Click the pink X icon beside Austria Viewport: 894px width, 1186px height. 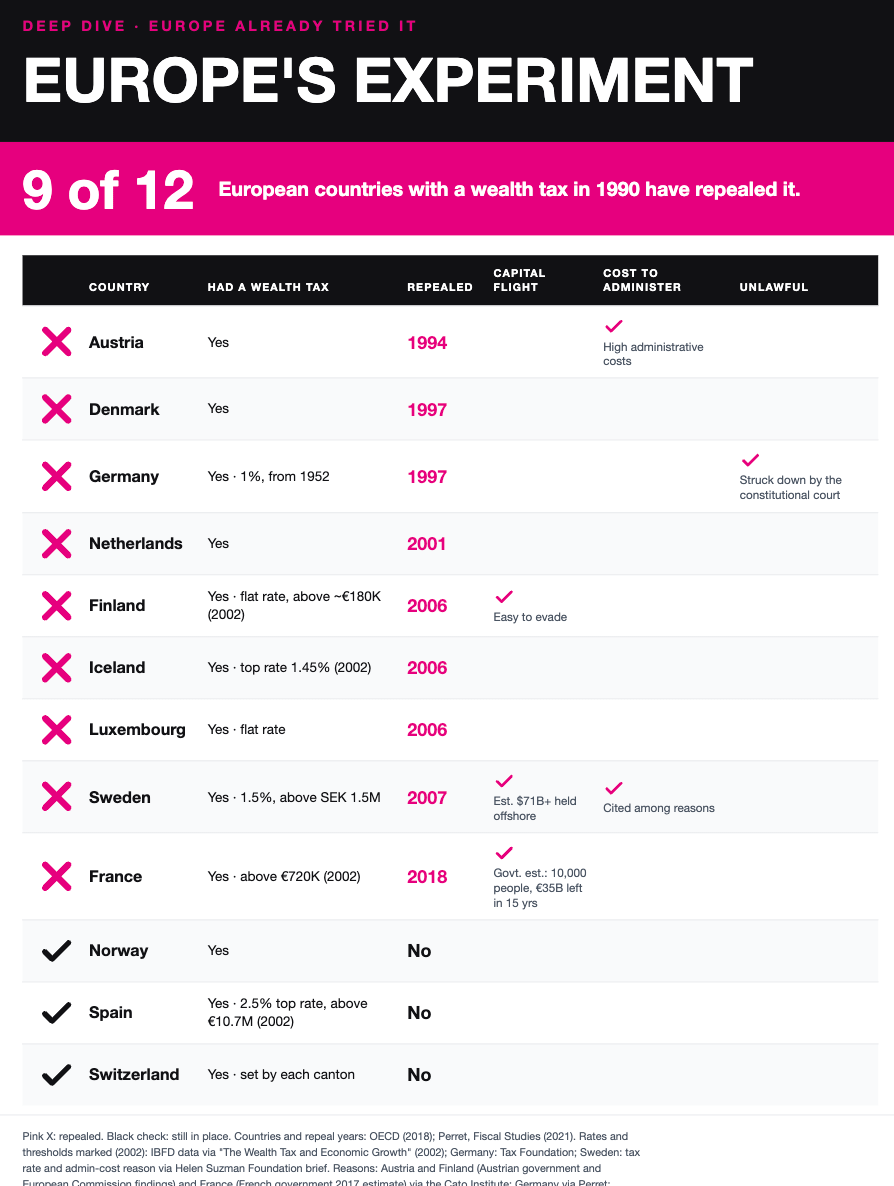[57, 342]
